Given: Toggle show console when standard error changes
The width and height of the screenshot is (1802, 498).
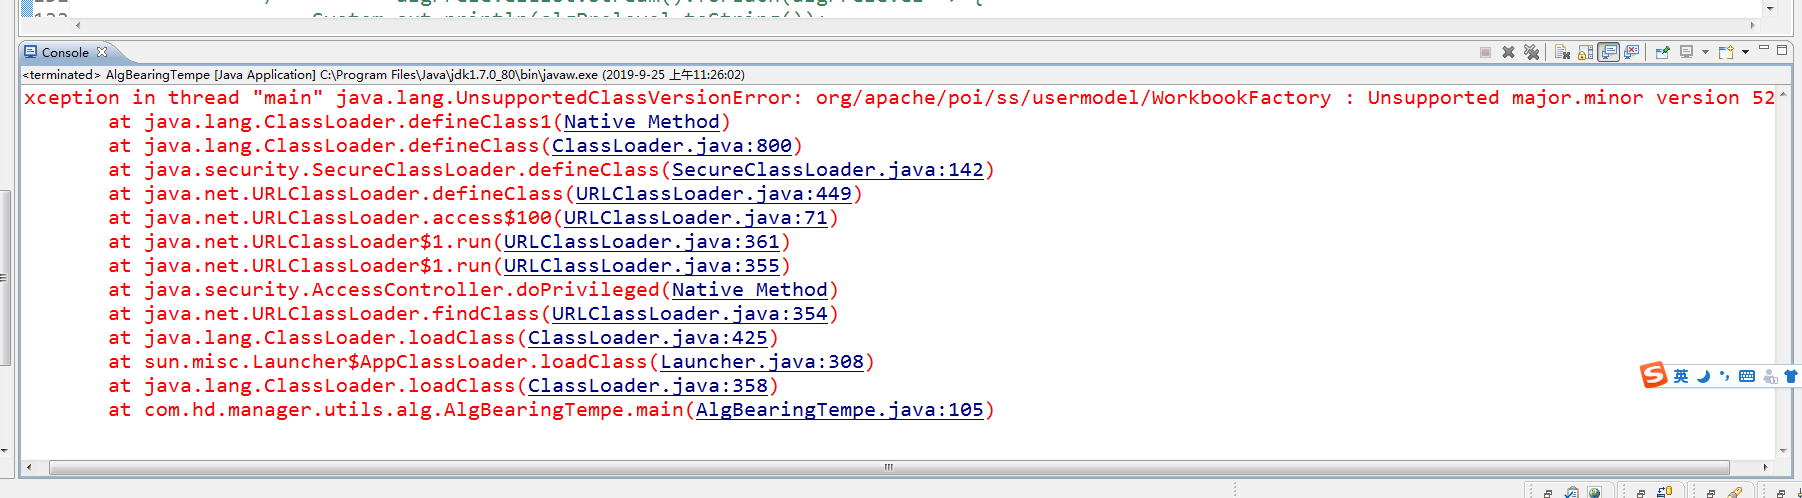Looking at the screenshot, I should tap(1631, 52).
